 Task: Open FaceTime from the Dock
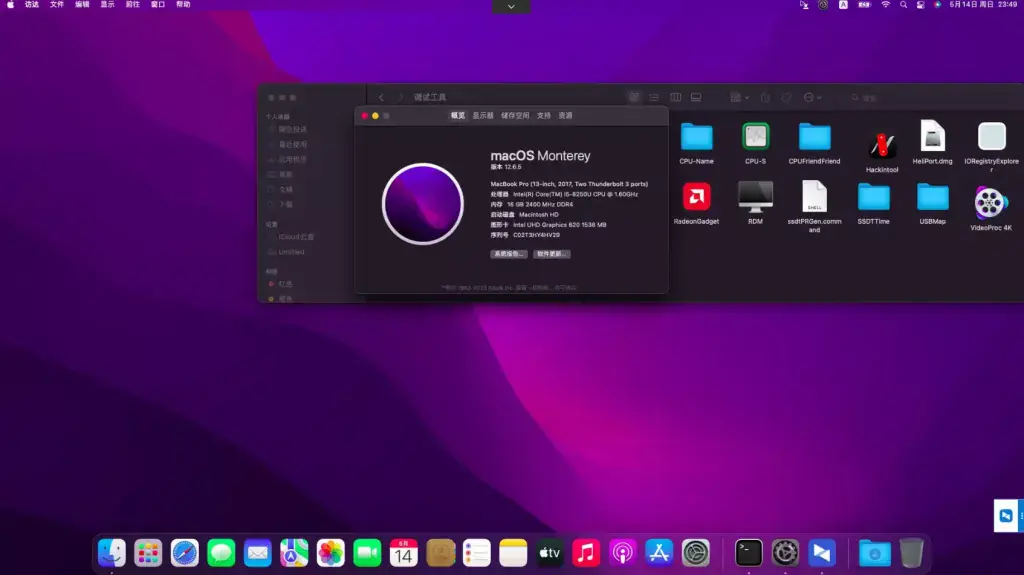tap(367, 553)
